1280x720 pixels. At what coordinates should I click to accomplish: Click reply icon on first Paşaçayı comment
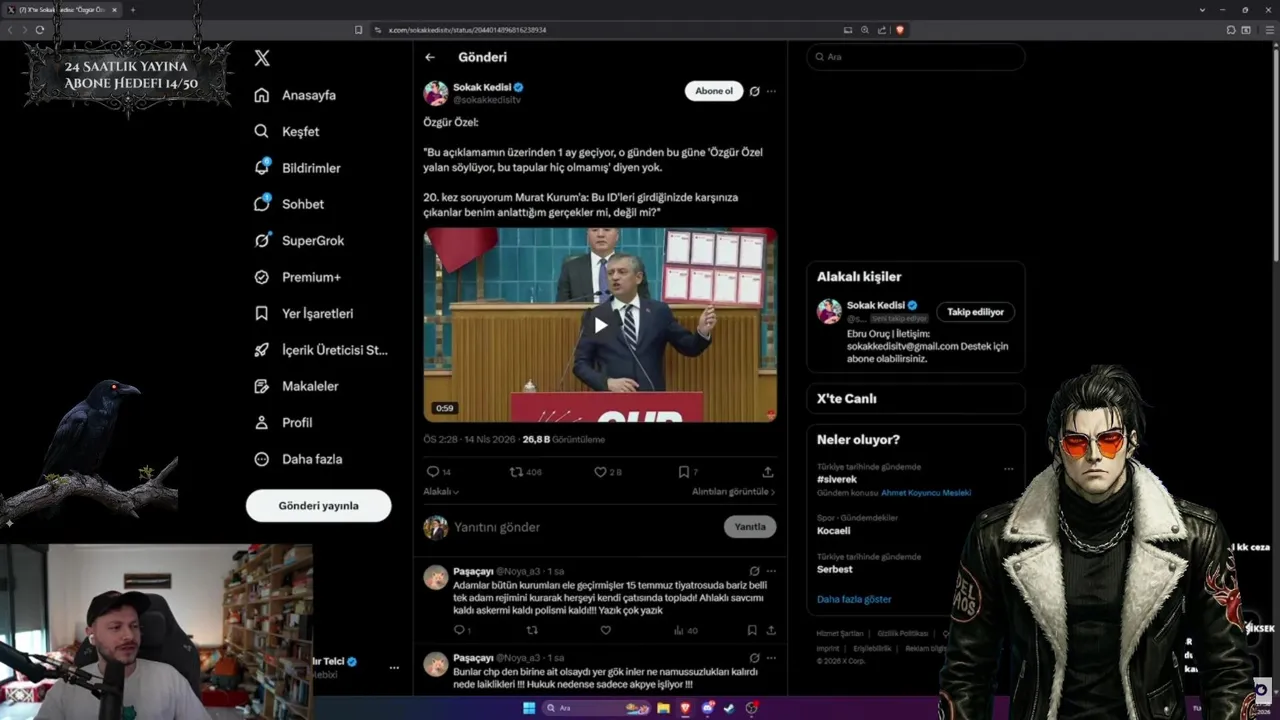[x=461, y=630]
